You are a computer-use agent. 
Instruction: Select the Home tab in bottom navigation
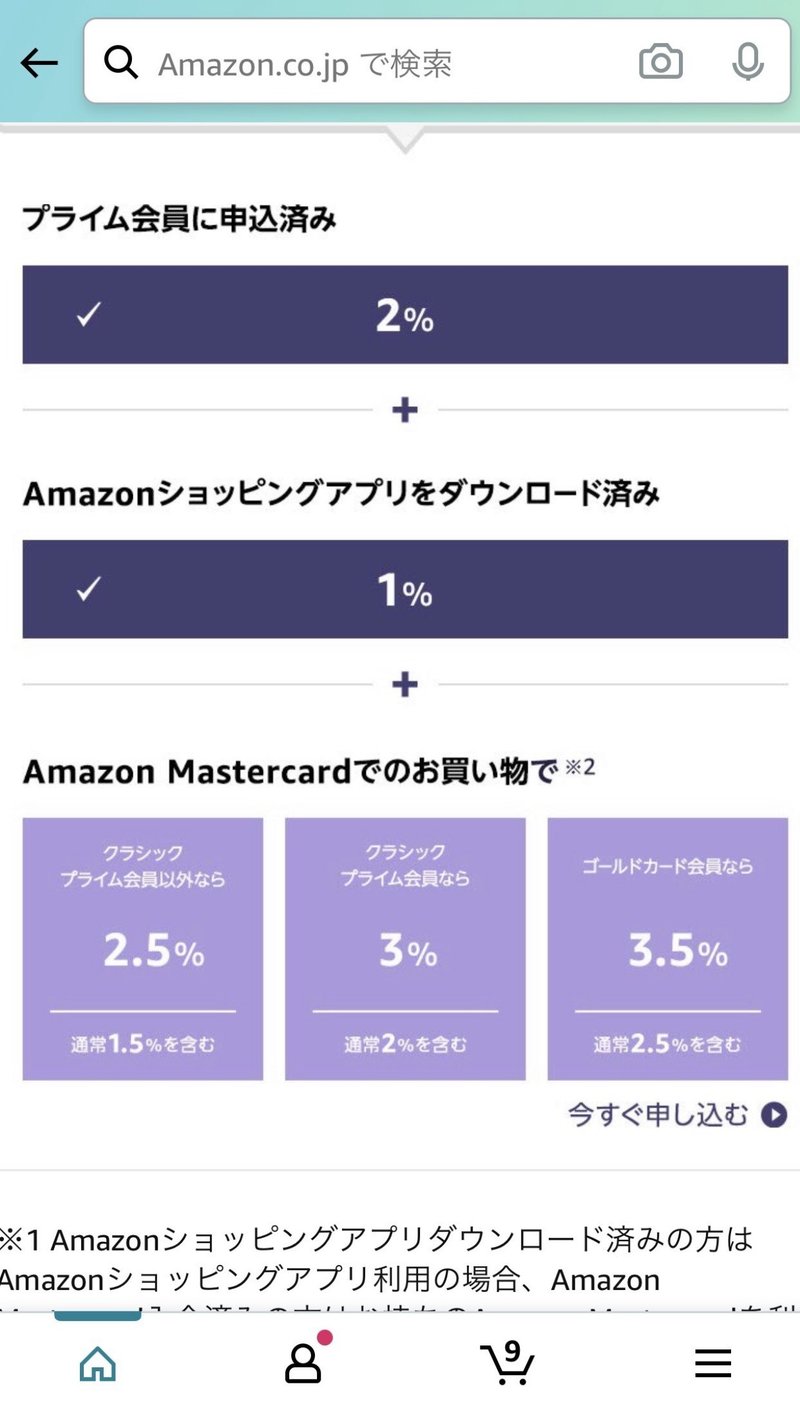click(x=96, y=1362)
